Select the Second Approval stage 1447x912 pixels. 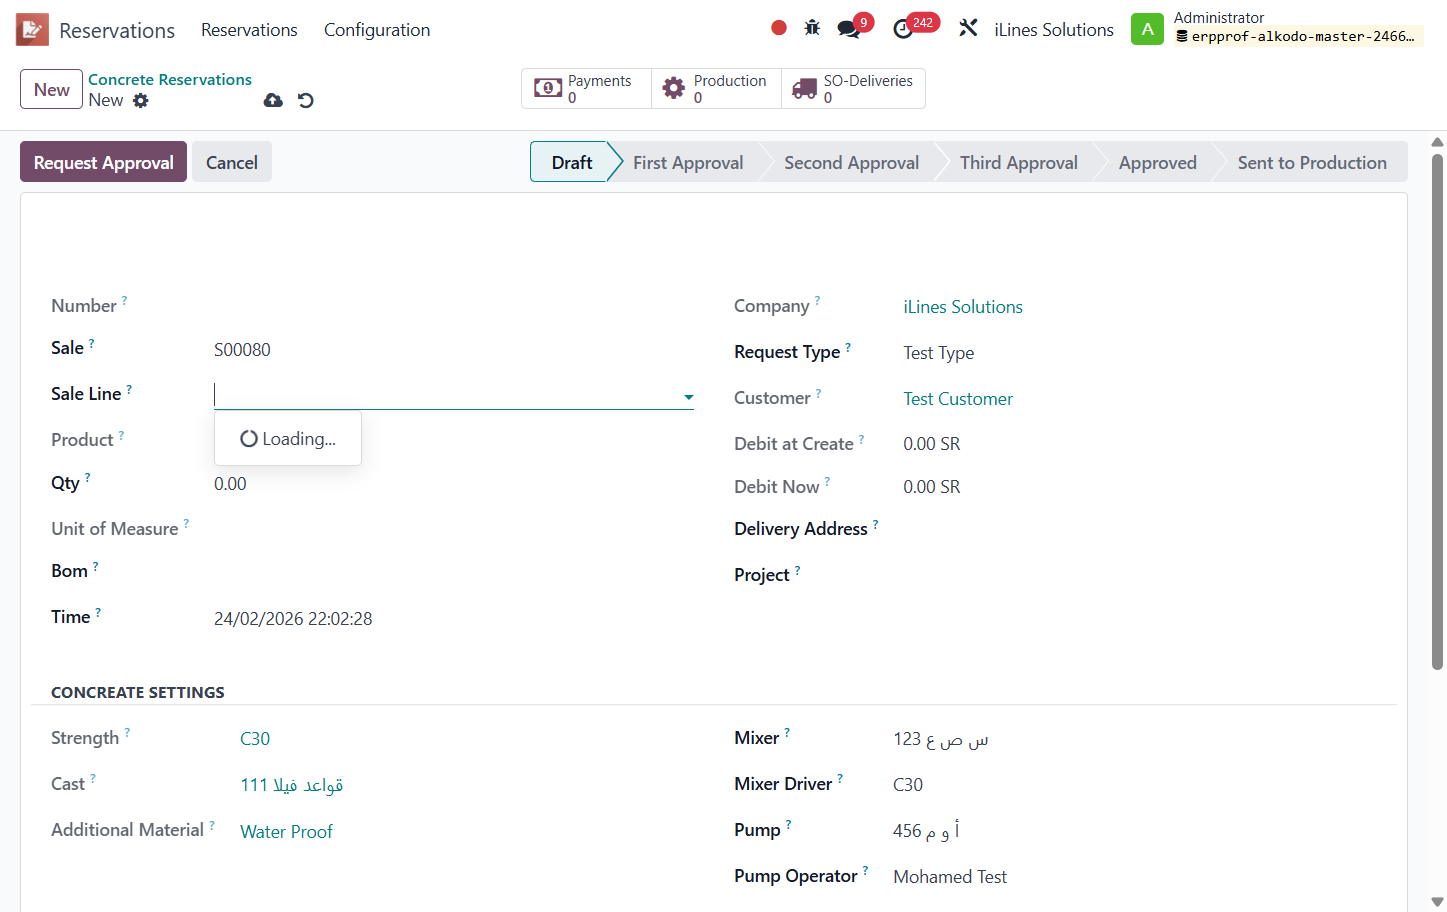pyautogui.click(x=851, y=162)
